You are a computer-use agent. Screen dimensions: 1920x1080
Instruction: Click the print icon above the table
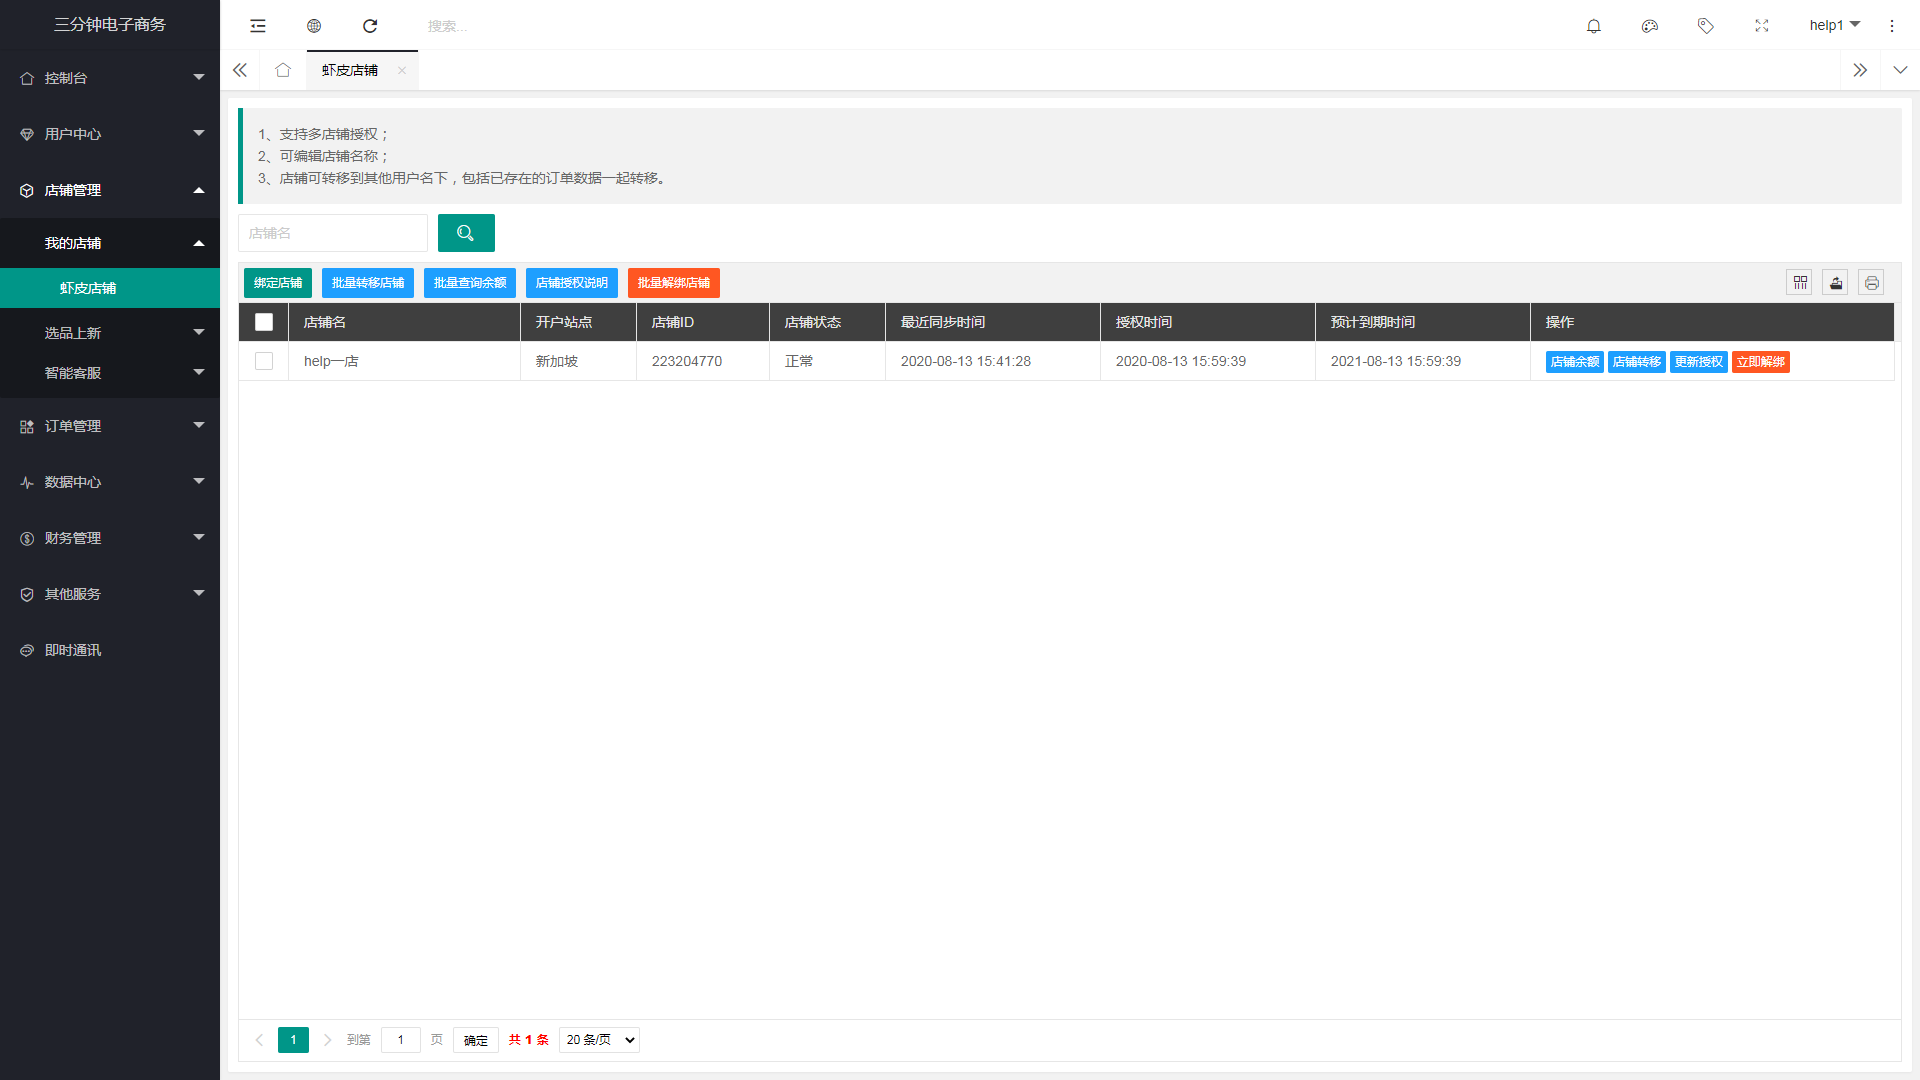click(1872, 283)
